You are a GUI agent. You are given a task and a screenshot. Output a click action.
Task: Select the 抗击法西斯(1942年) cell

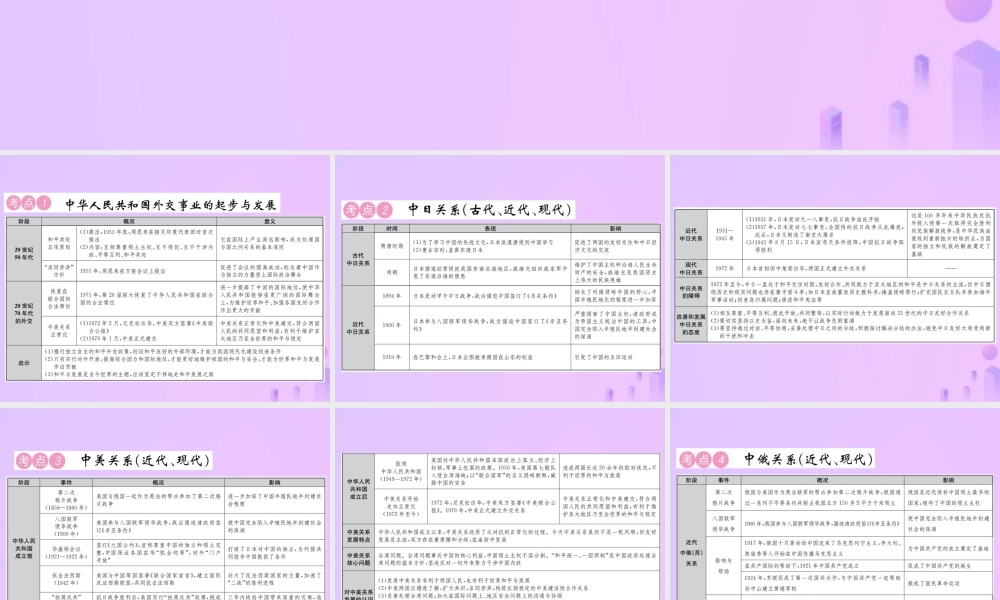[66, 579]
